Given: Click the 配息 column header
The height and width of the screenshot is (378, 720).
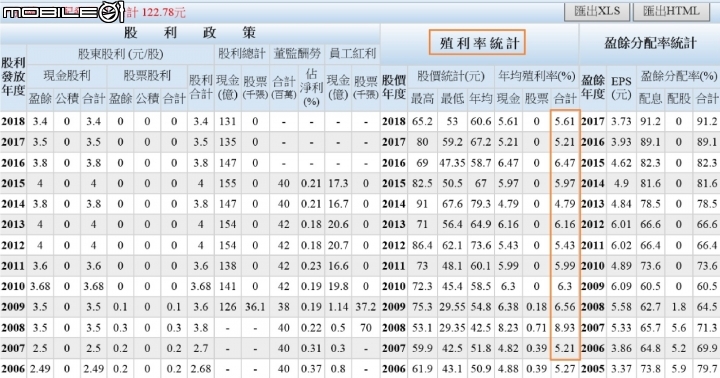Looking at the screenshot, I should click(650, 98).
